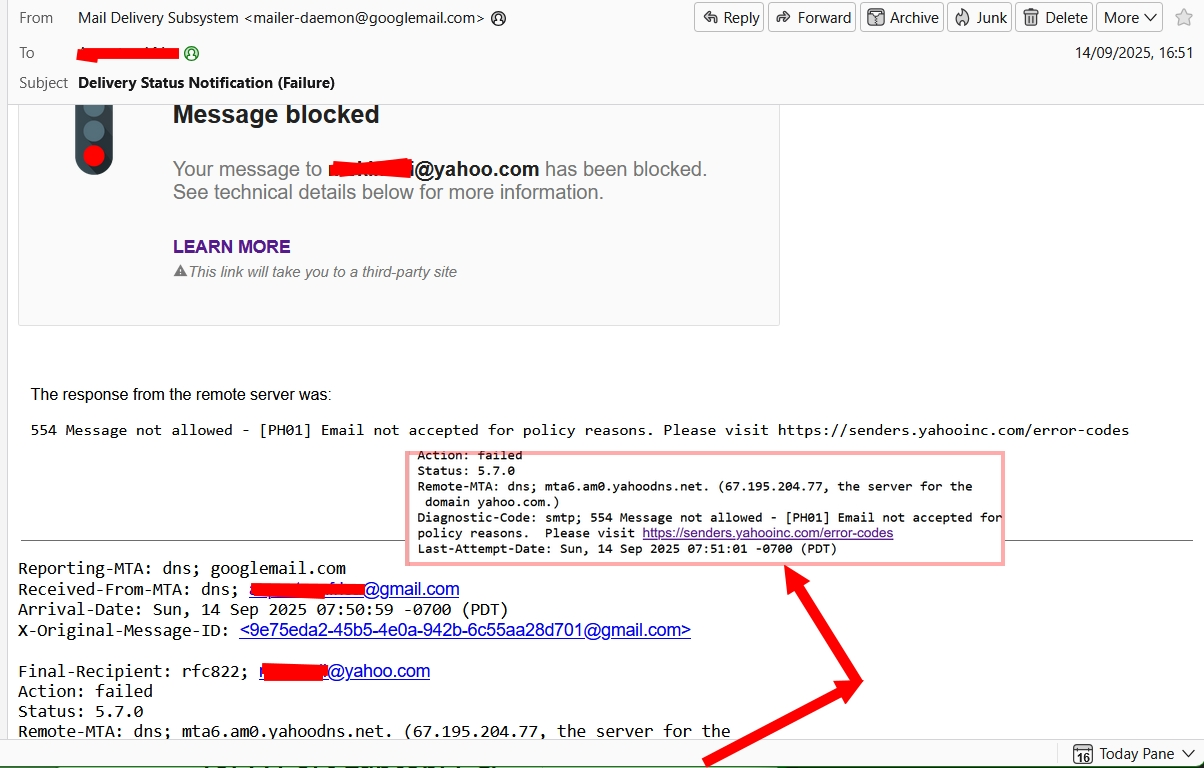Image resolution: width=1204 pixels, height=768 pixels.
Task: Click the 'Status: 5.7.0' line in body
Action: point(80,711)
